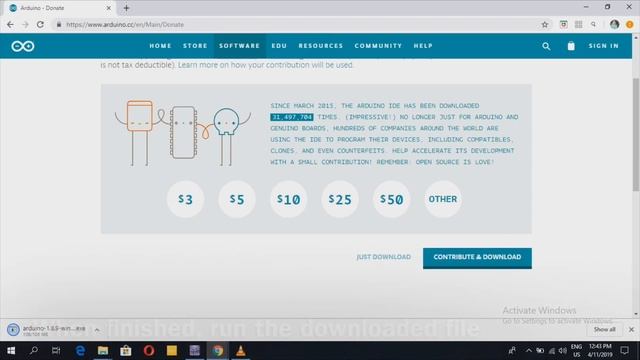Select the $5 contribution amount
The height and width of the screenshot is (360, 640).
(x=237, y=199)
